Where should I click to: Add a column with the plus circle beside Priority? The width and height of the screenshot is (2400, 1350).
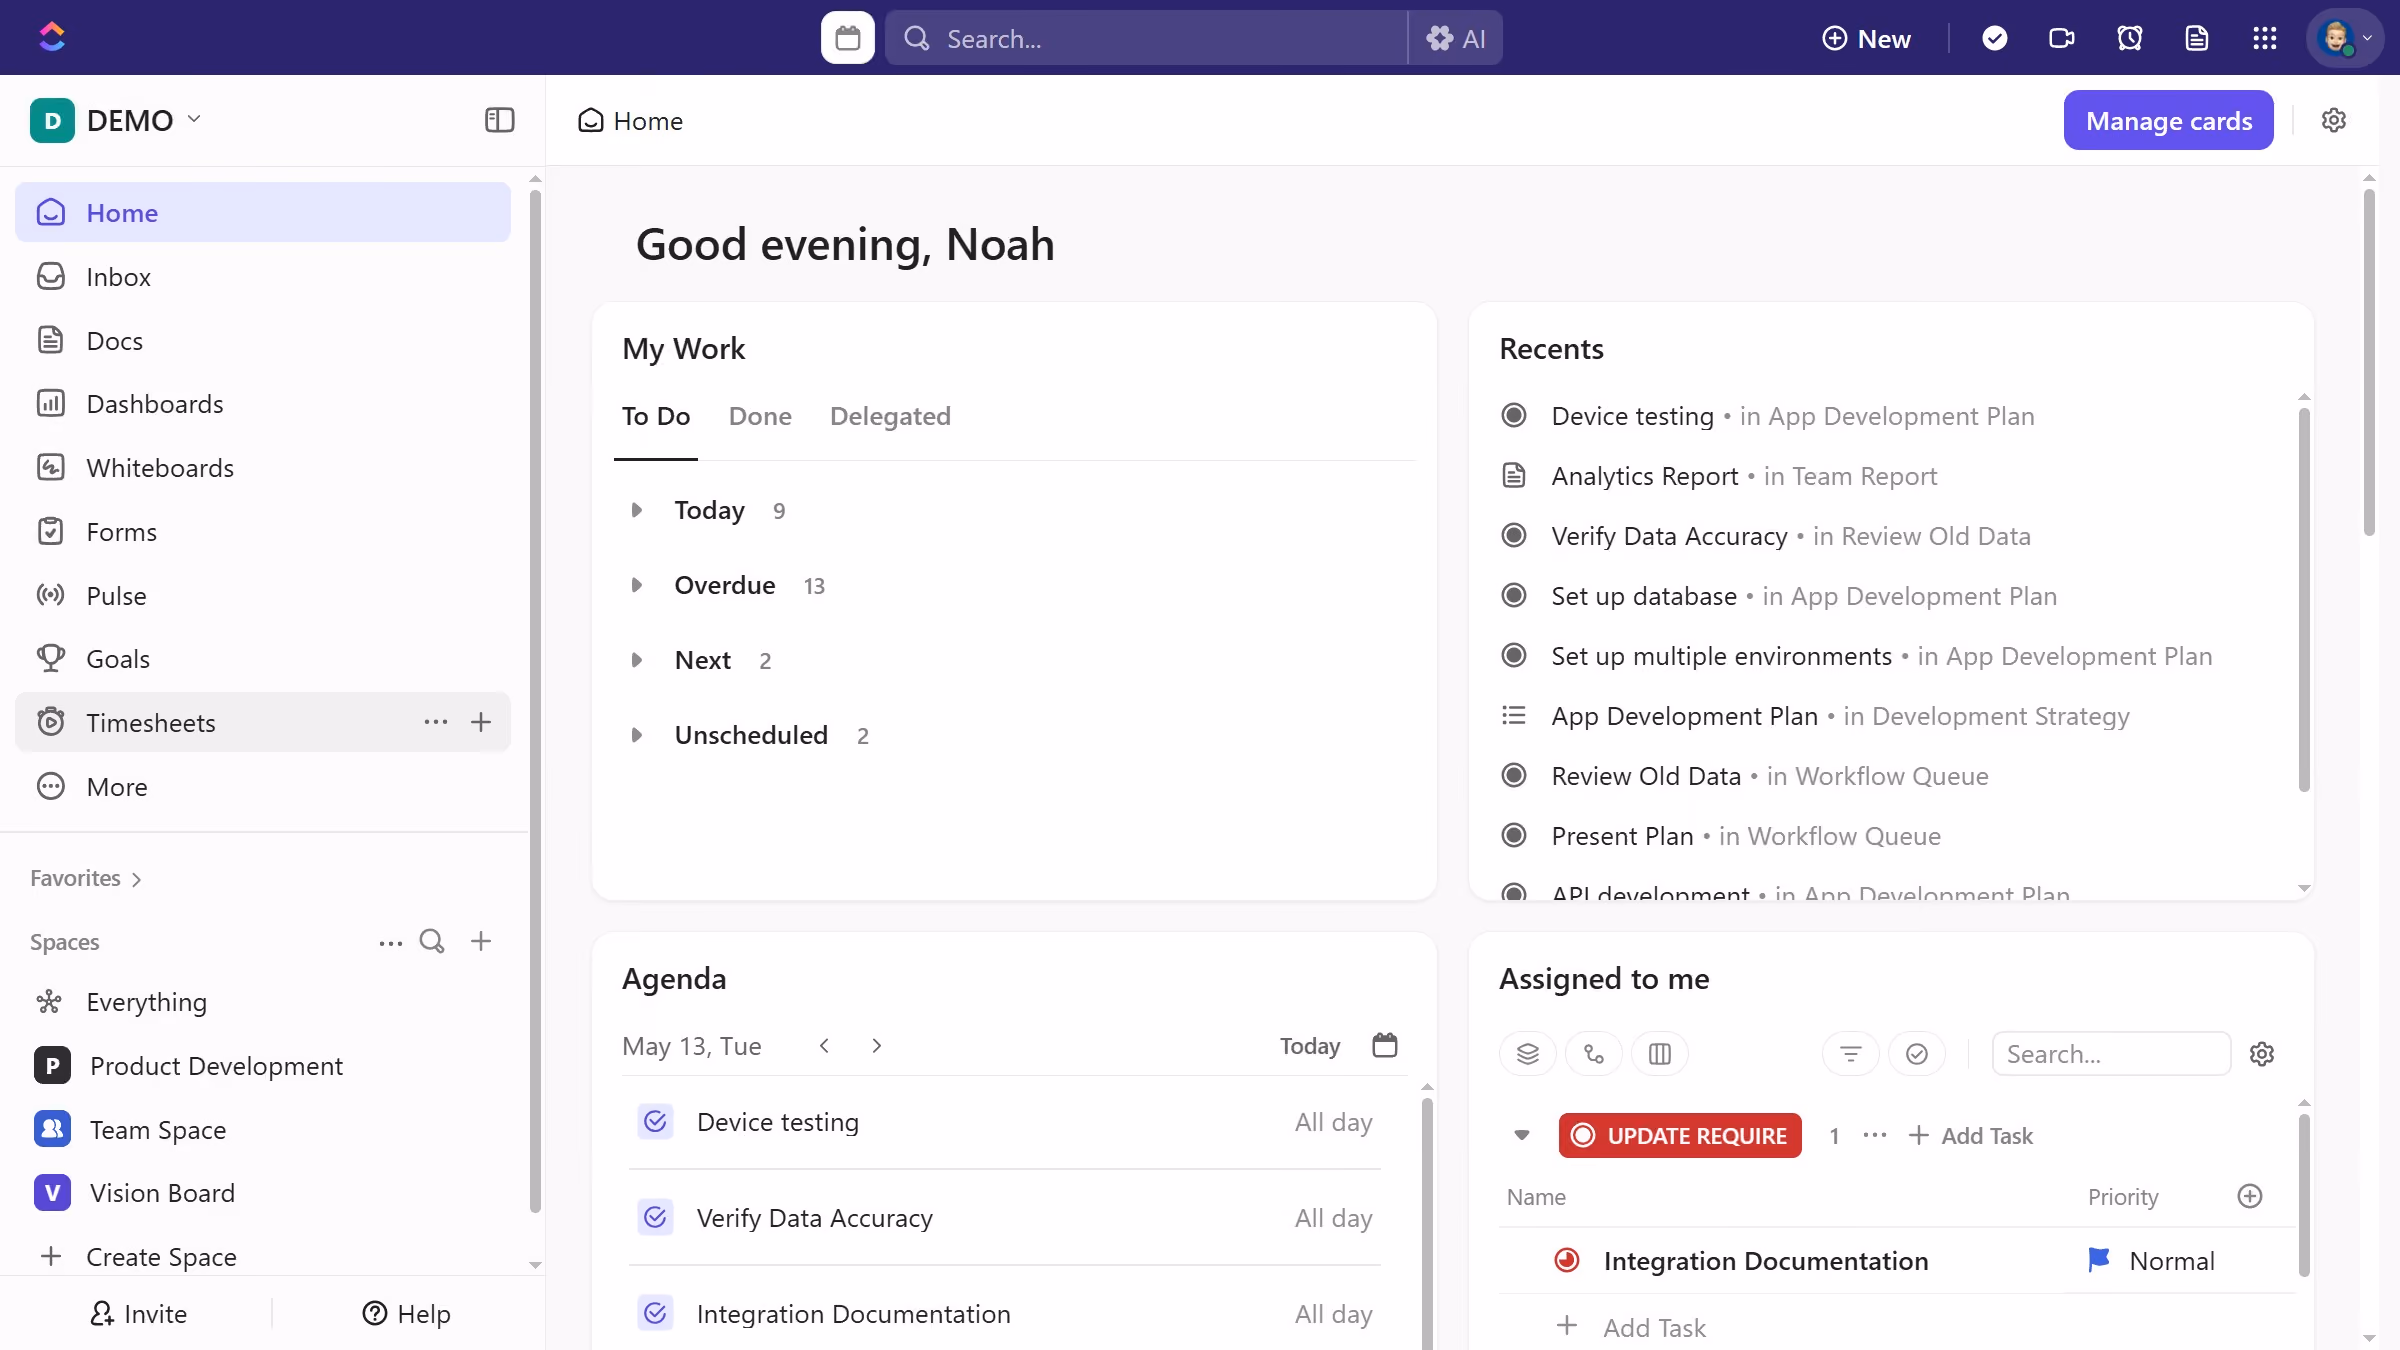[x=2250, y=1196]
